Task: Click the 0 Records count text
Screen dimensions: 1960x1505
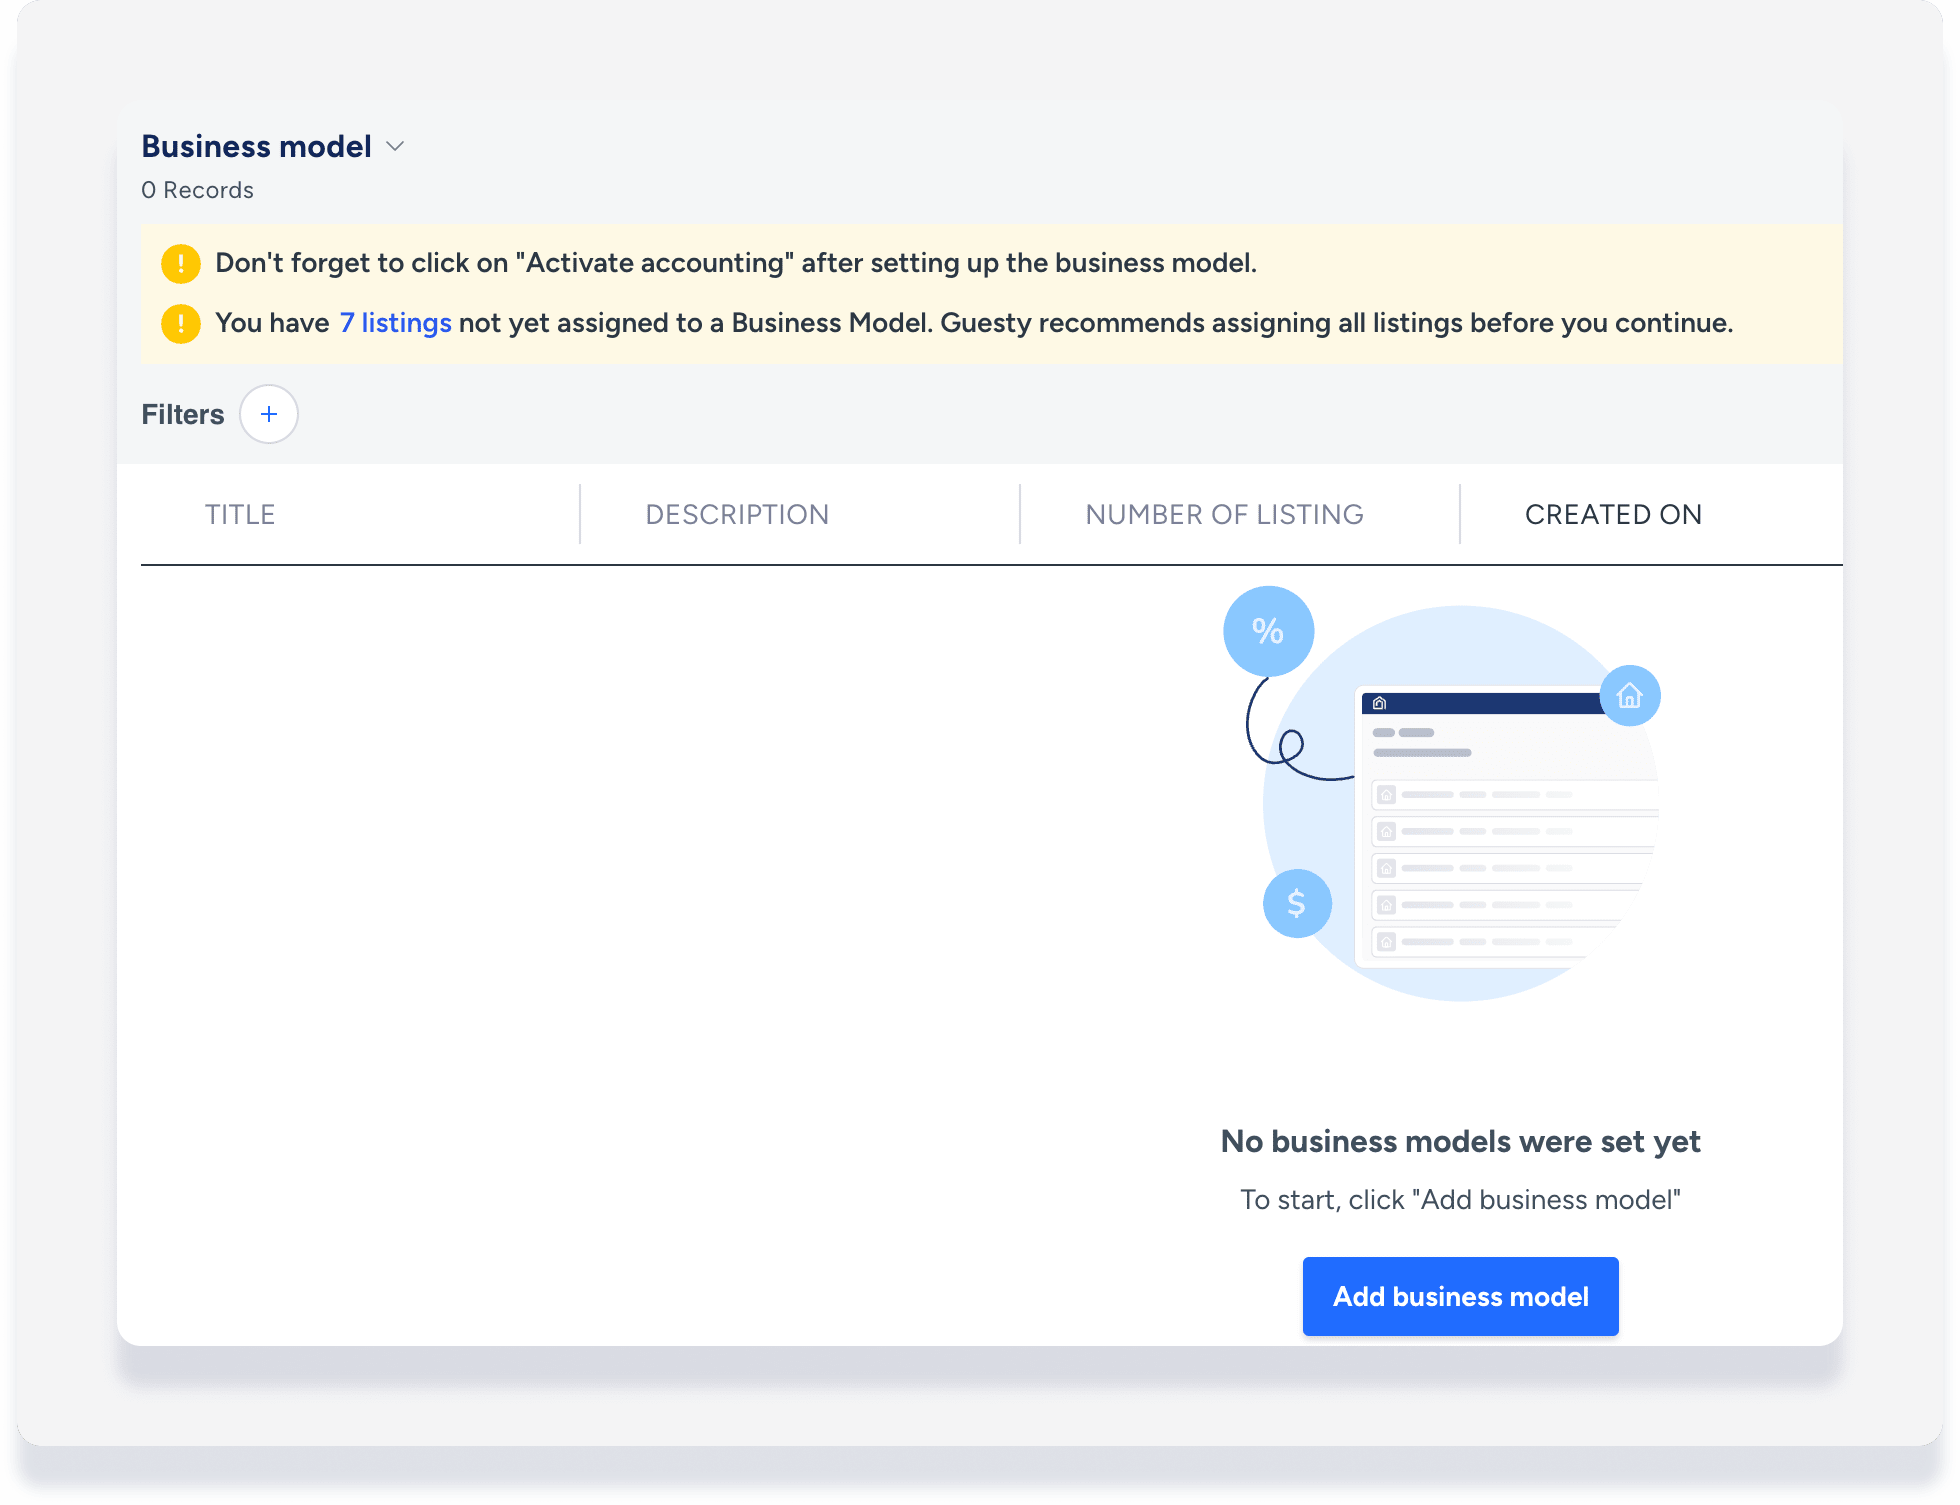Action: coord(197,190)
